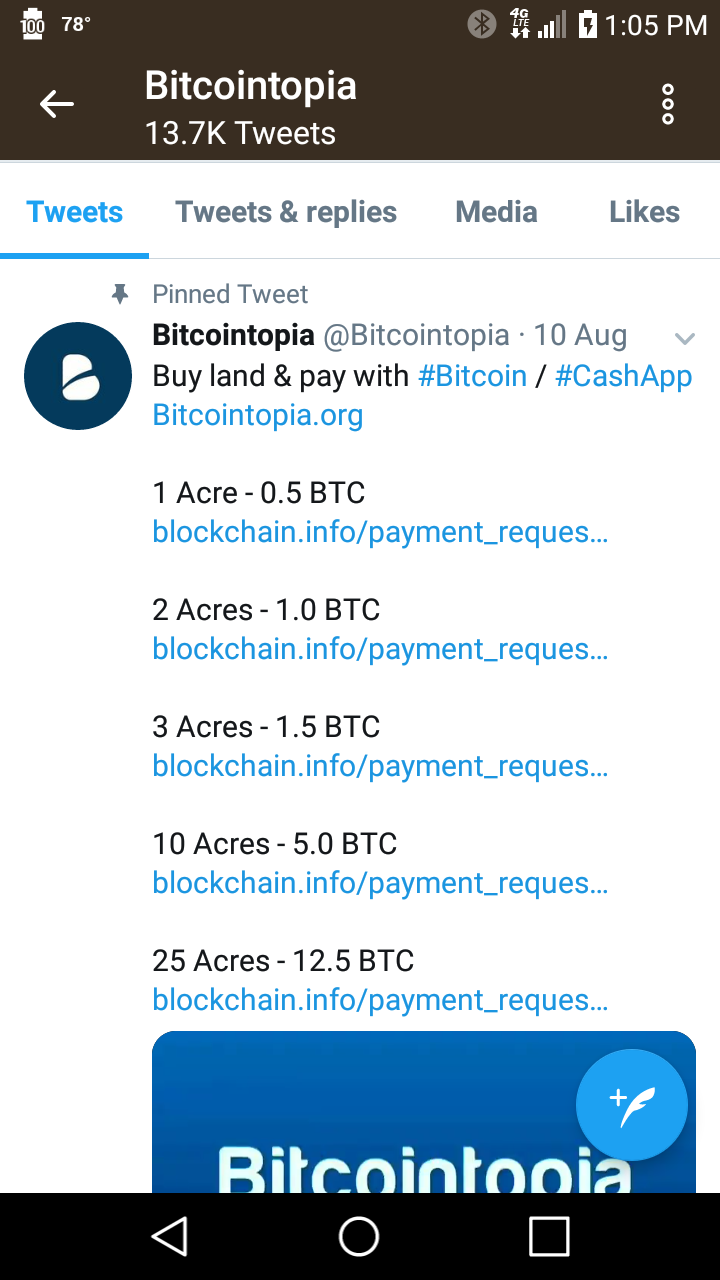
Task: Tap the pinned tweet pin icon
Action: 120,294
